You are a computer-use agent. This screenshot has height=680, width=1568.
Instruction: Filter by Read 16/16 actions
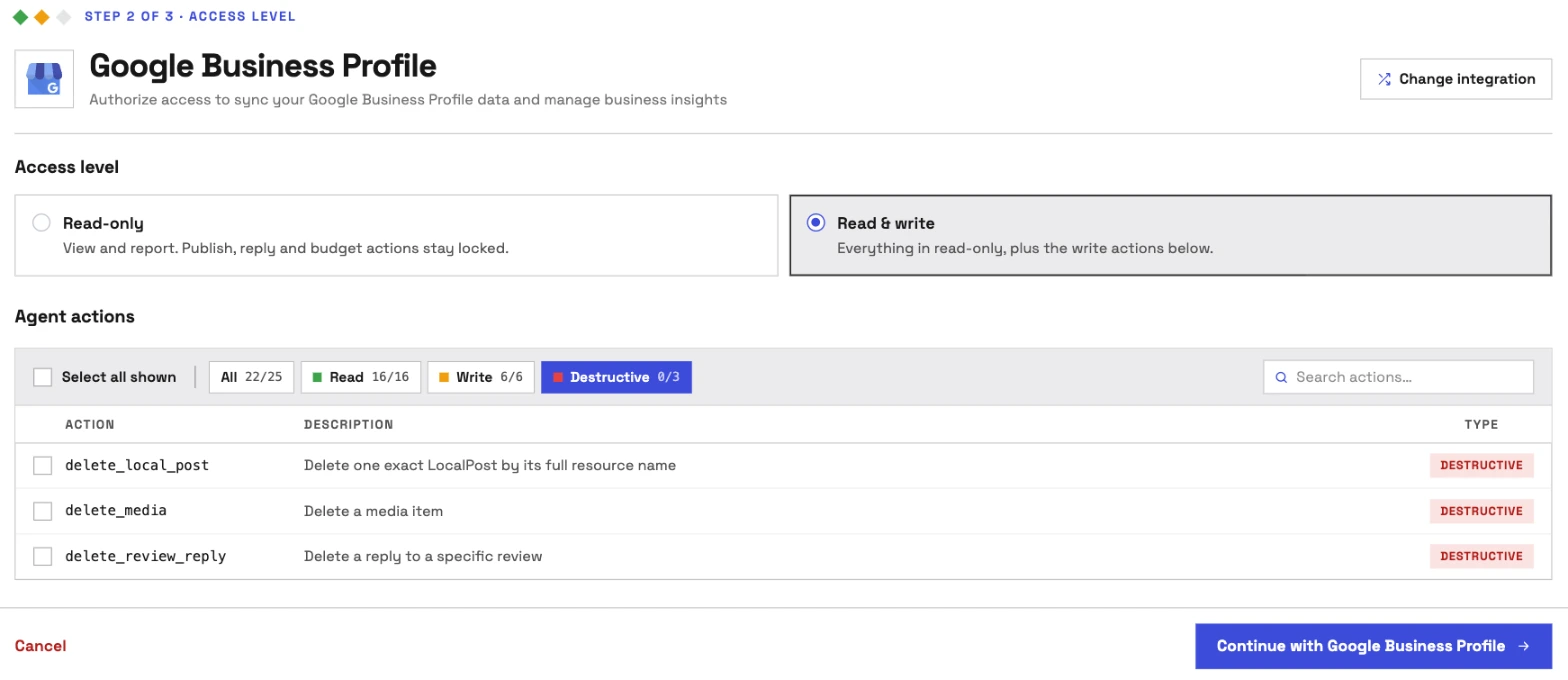pos(361,377)
